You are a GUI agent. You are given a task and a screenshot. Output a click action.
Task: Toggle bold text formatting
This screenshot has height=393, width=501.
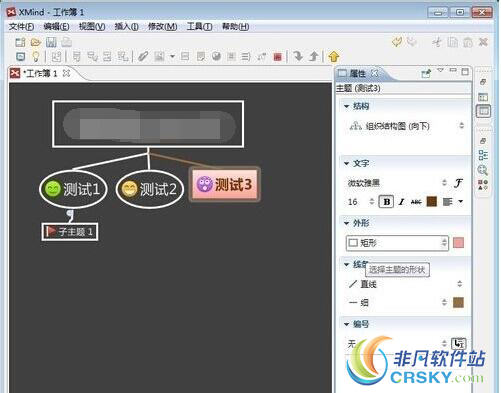[387, 202]
